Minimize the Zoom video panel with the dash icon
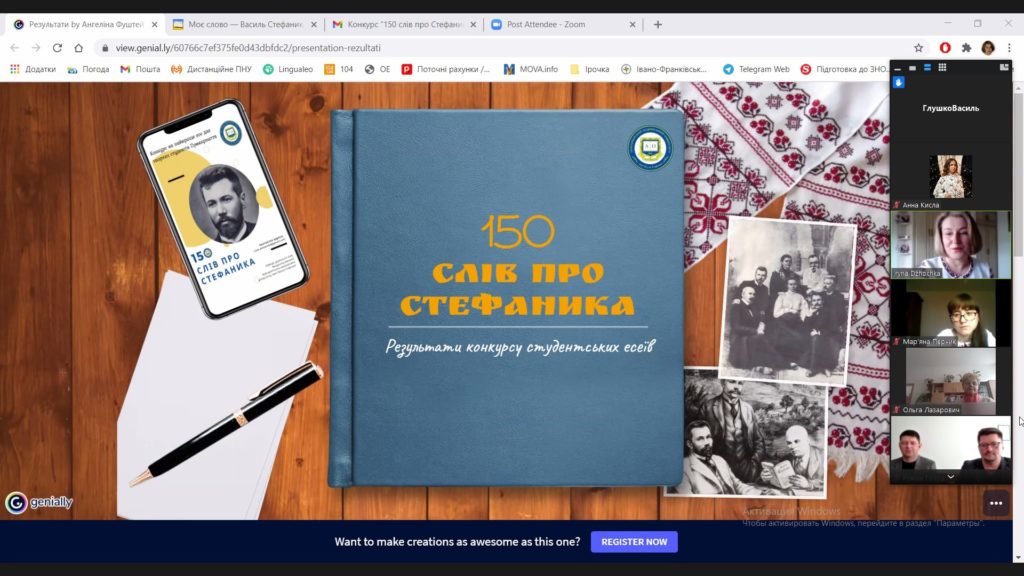The height and width of the screenshot is (576, 1024). (897, 68)
